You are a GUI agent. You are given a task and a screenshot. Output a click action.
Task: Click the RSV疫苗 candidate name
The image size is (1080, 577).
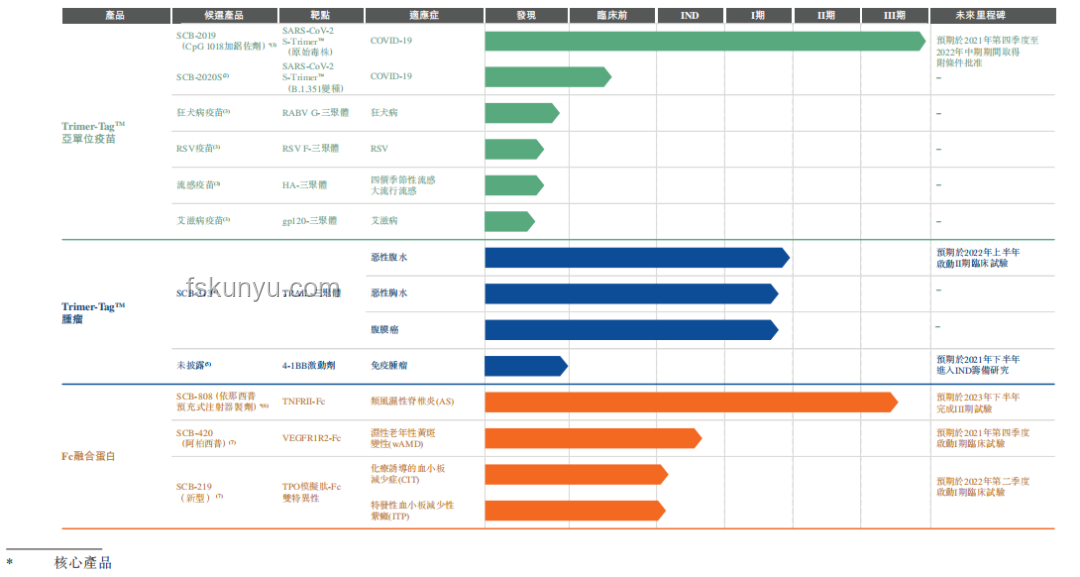198,148
